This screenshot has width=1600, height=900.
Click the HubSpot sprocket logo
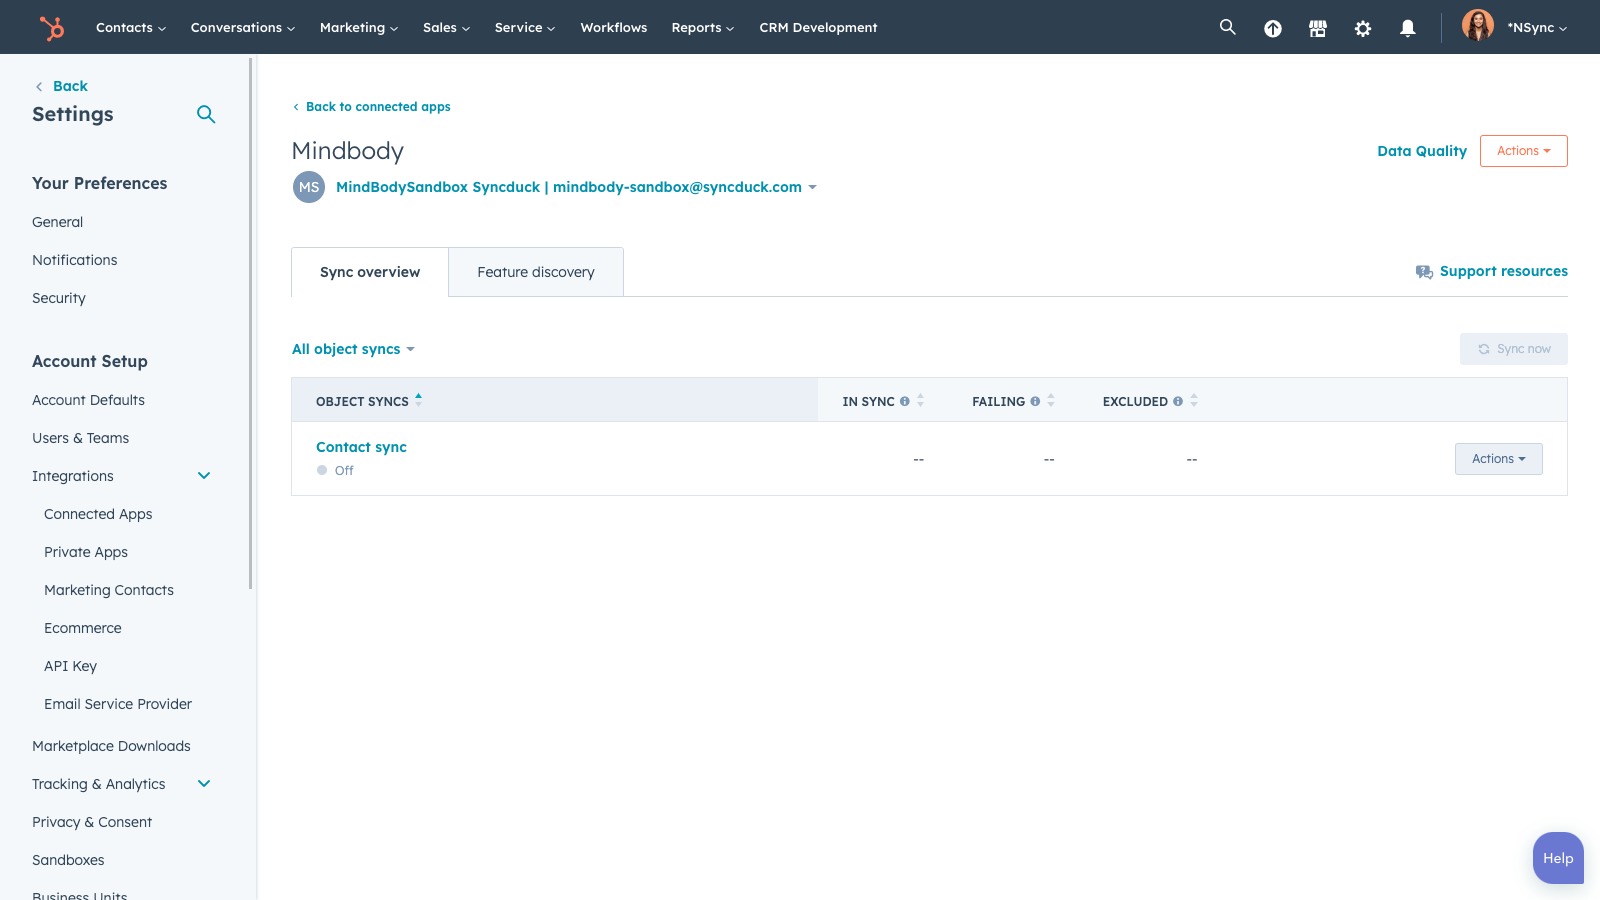(x=51, y=27)
